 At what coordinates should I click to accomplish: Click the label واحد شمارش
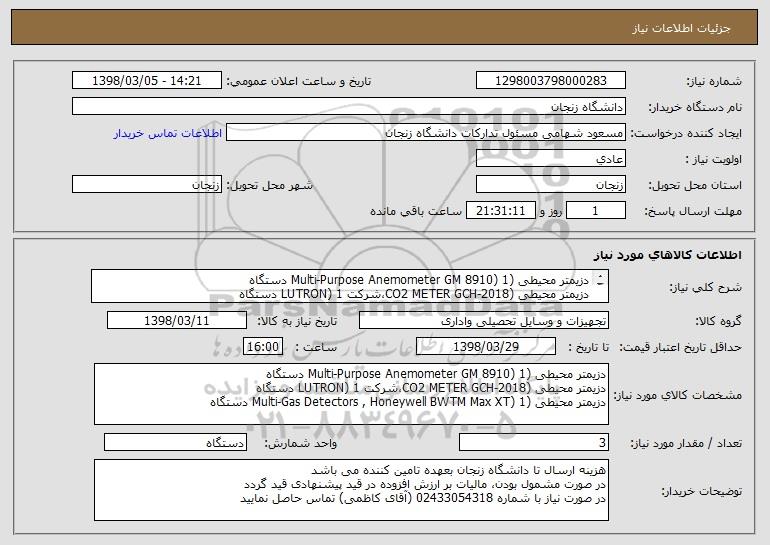pyautogui.click(x=301, y=443)
